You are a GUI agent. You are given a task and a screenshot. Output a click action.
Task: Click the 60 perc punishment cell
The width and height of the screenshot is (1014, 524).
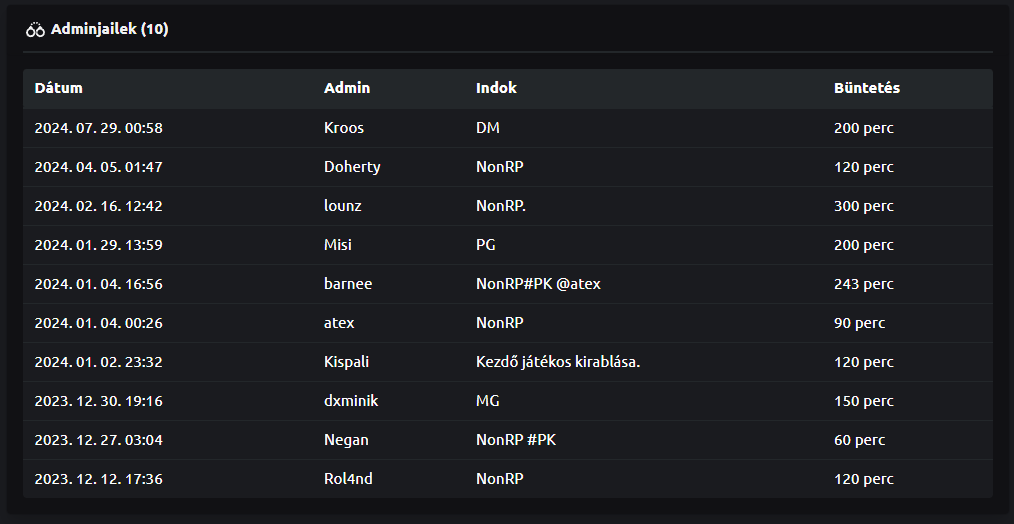(x=859, y=440)
